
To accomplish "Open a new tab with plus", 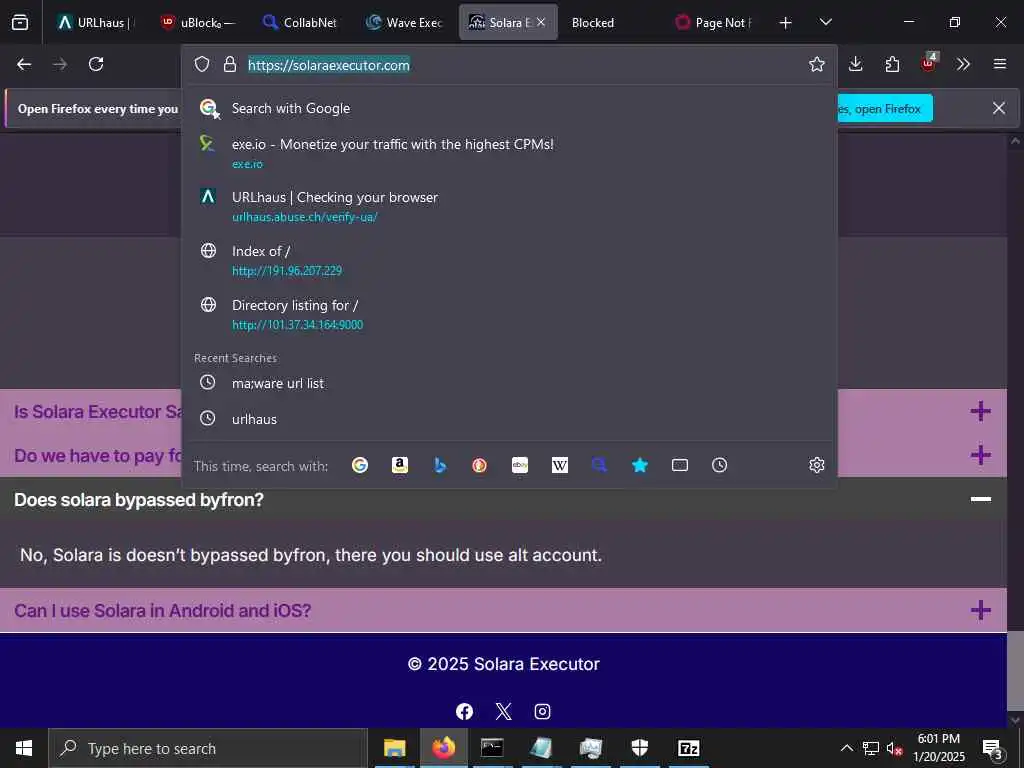I will click(786, 23).
